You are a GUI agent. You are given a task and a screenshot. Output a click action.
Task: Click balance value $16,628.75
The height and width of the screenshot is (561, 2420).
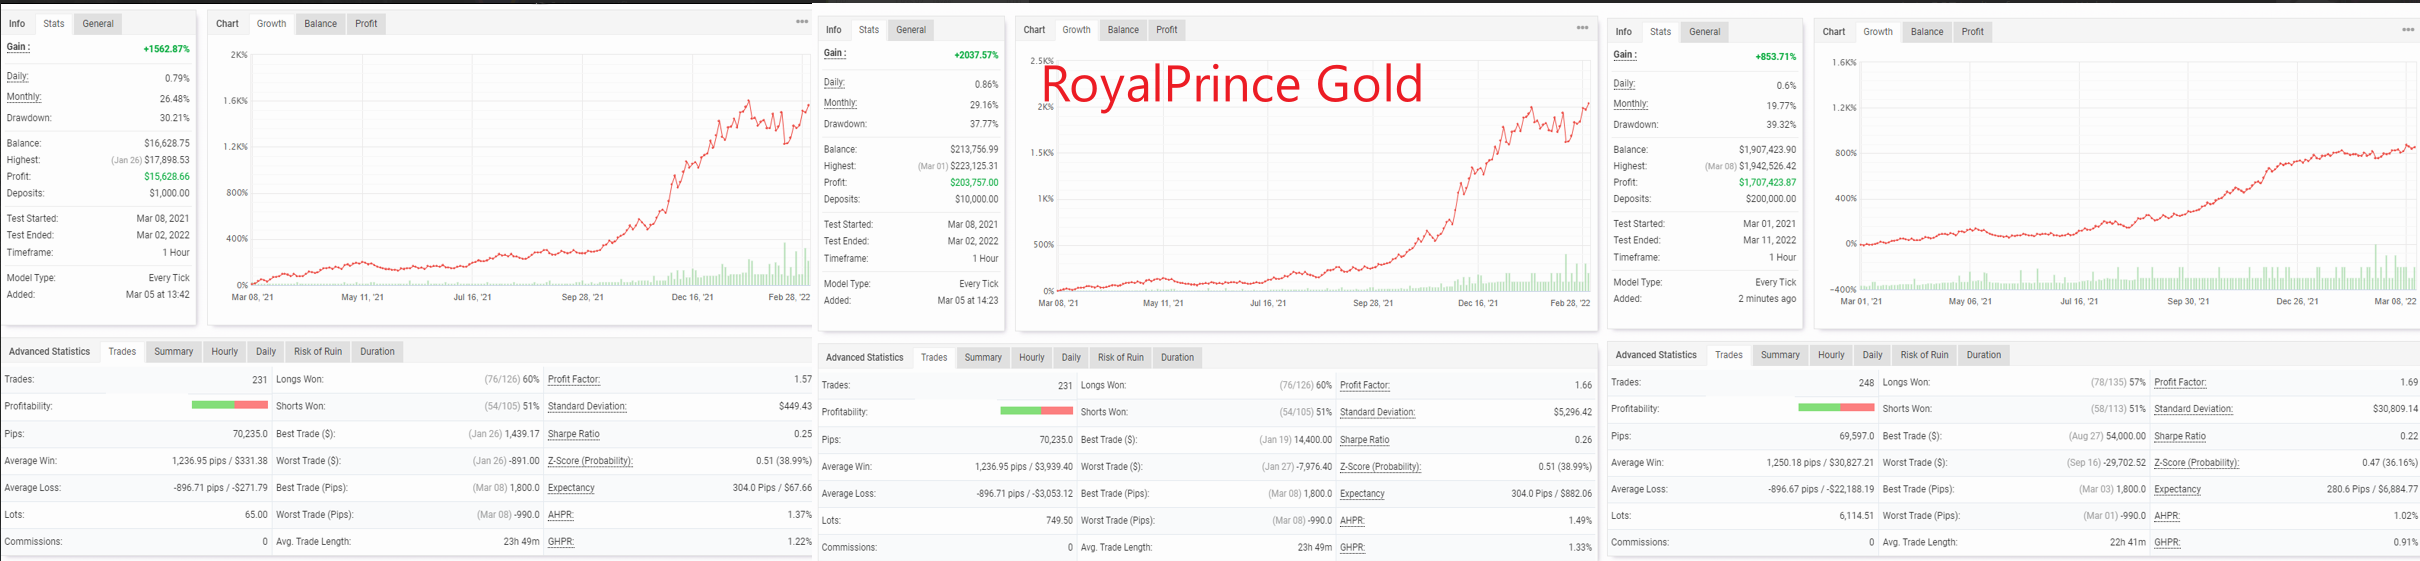166,143
